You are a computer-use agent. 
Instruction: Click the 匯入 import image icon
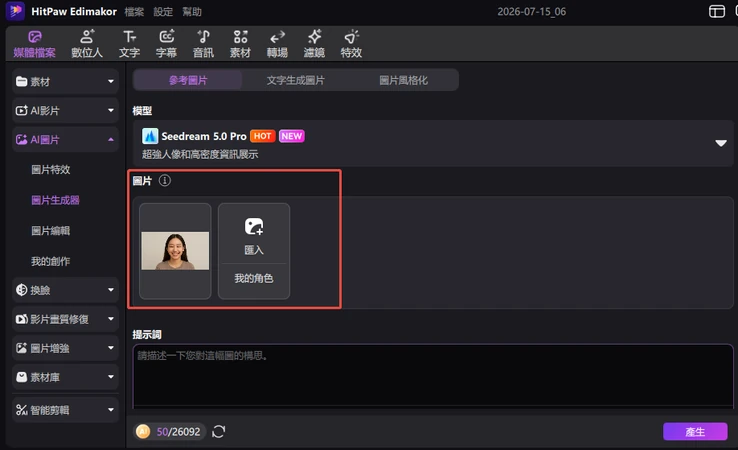tap(254, 226)
